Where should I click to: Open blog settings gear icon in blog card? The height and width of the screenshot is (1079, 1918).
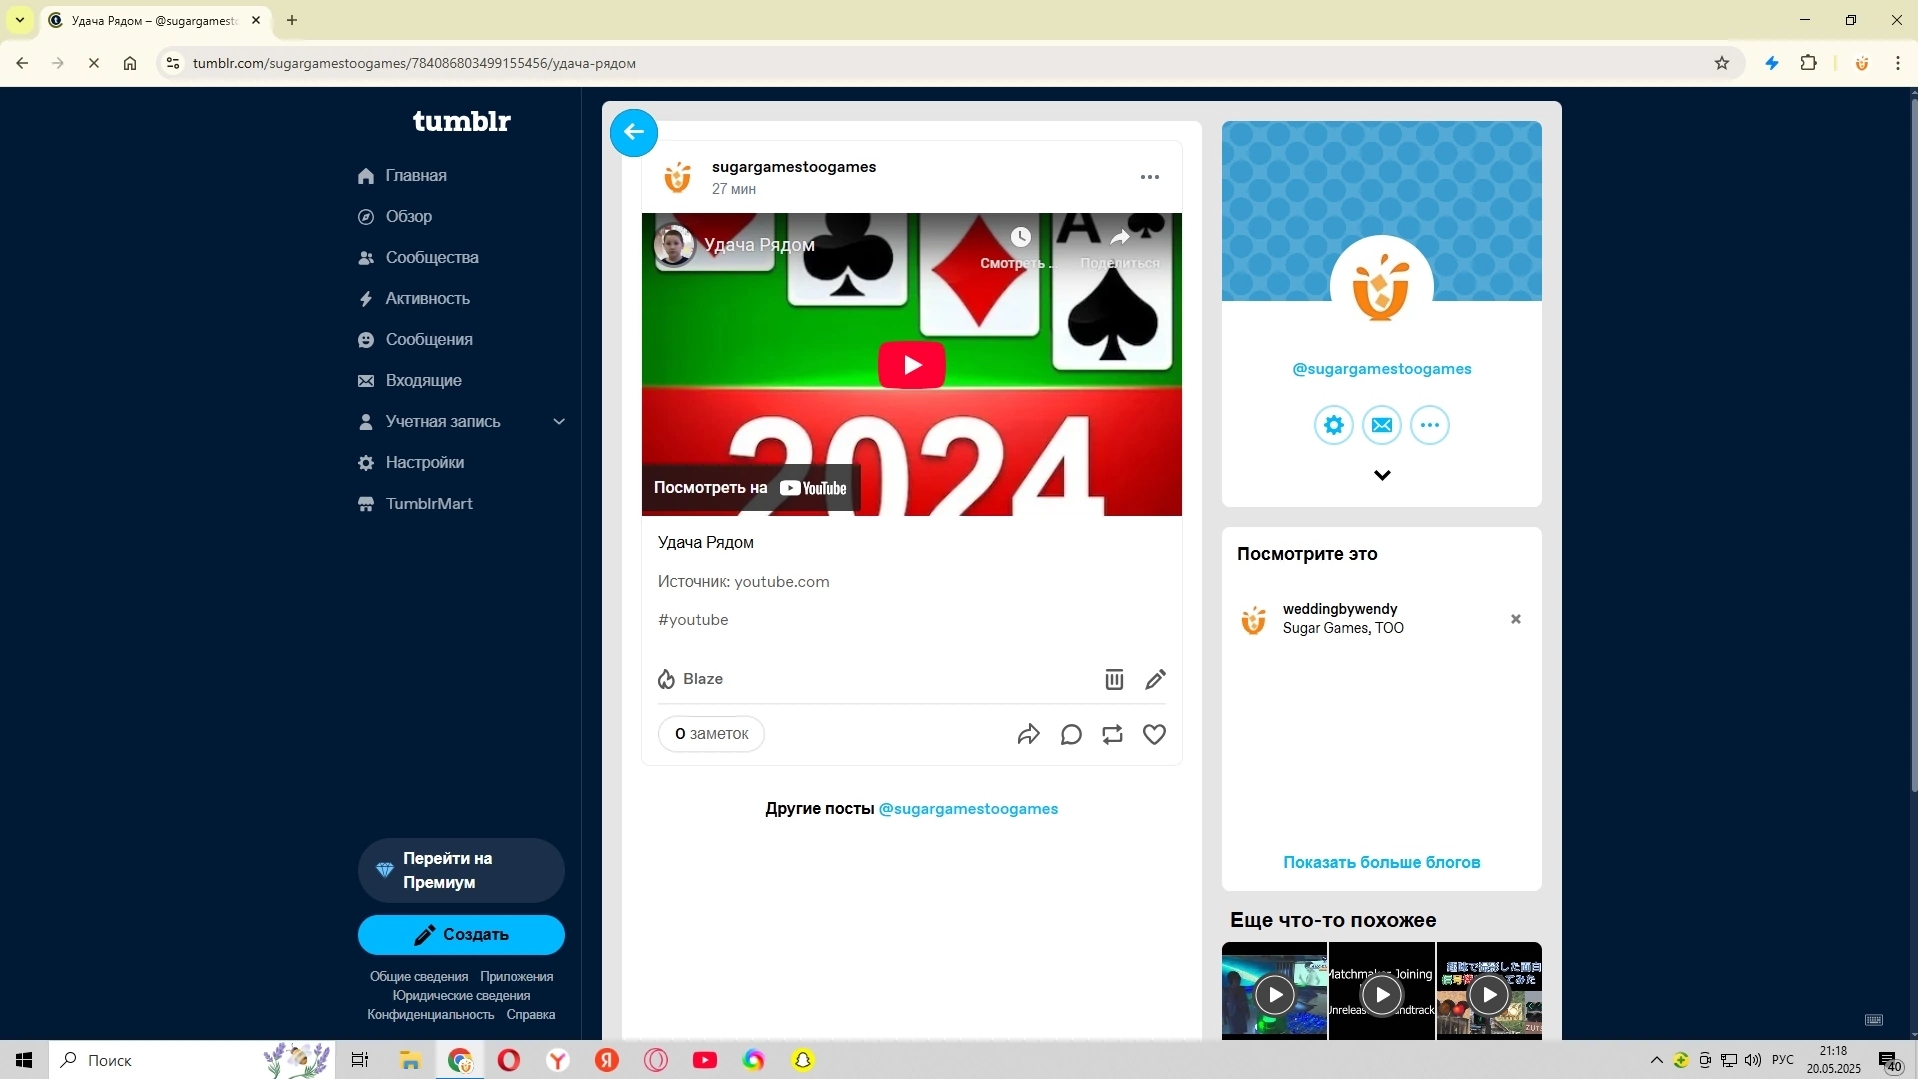(1333, 425)
